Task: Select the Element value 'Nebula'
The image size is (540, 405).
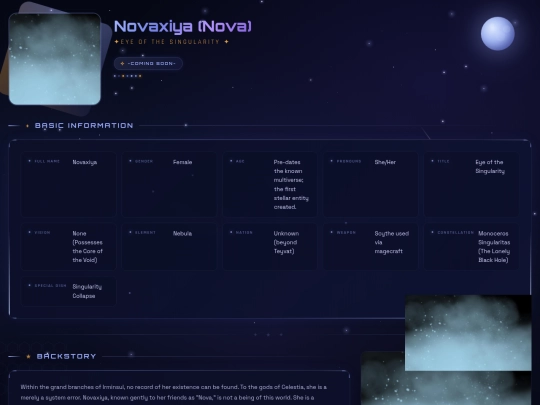Action: (x=183, y=233)
